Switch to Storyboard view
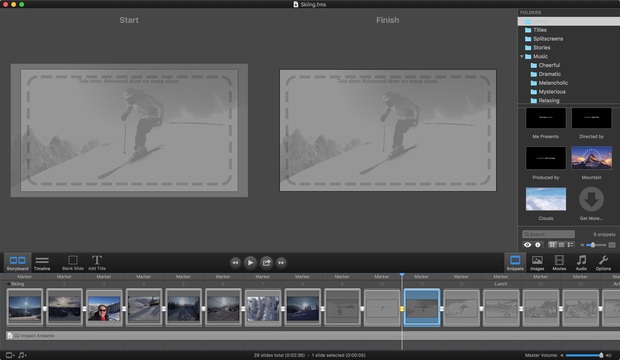 pyautogui.click(x=17, y=263)
